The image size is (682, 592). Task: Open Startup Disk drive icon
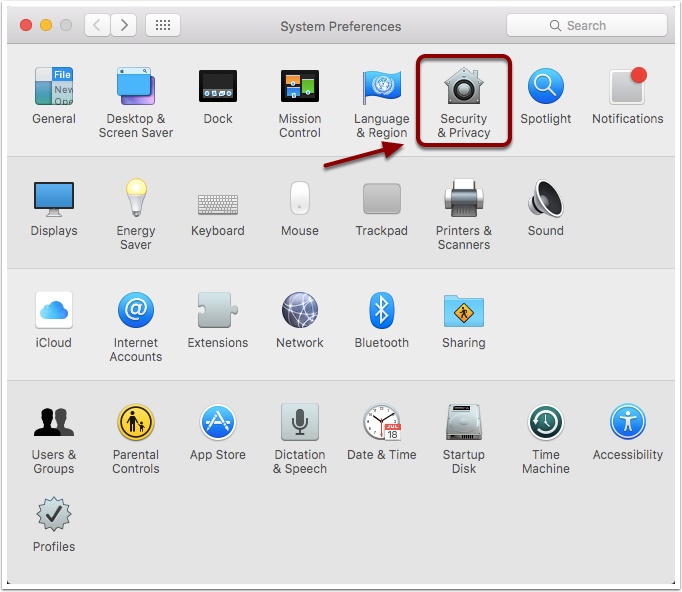tap(464, 421)
